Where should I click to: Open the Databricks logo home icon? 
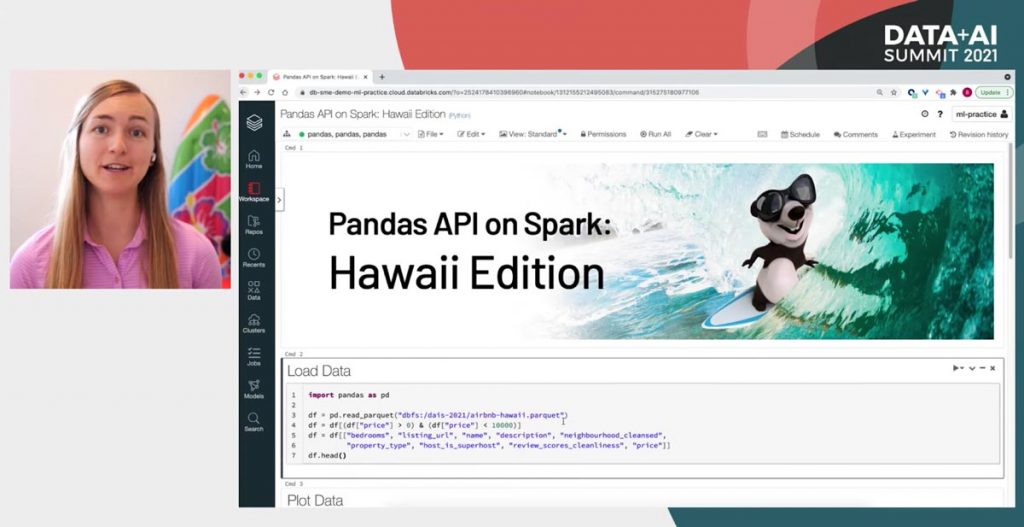[254, 122]
